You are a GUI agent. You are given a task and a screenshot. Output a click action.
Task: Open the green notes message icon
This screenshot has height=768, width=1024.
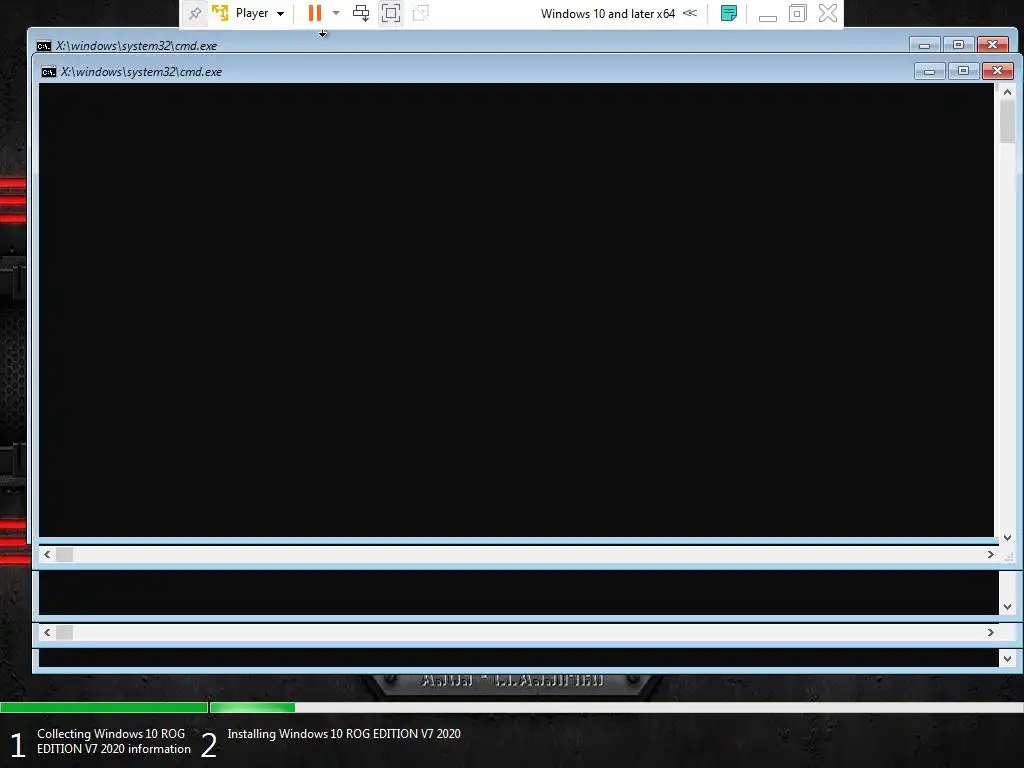pyautogui.click(x=729, y=13)
